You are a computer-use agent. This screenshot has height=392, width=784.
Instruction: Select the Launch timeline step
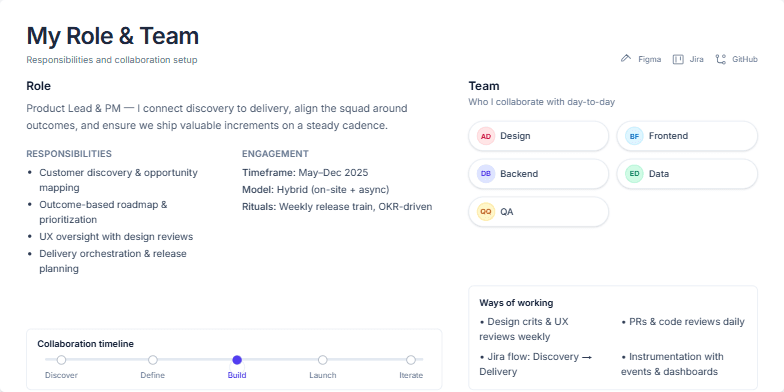tap(323, 360)
